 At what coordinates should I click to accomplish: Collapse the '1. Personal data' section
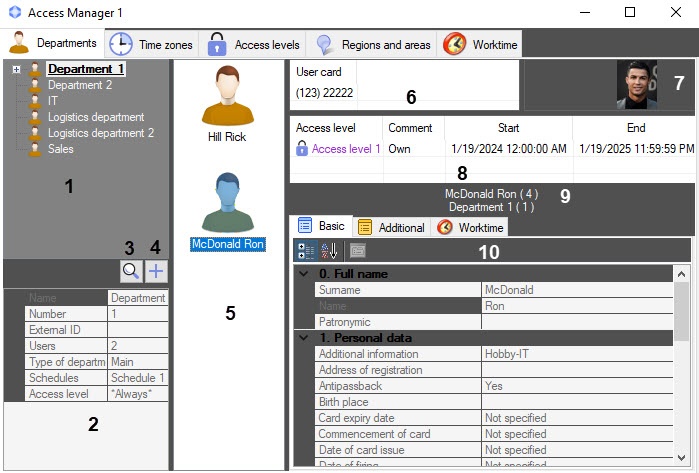click(304, 338)
